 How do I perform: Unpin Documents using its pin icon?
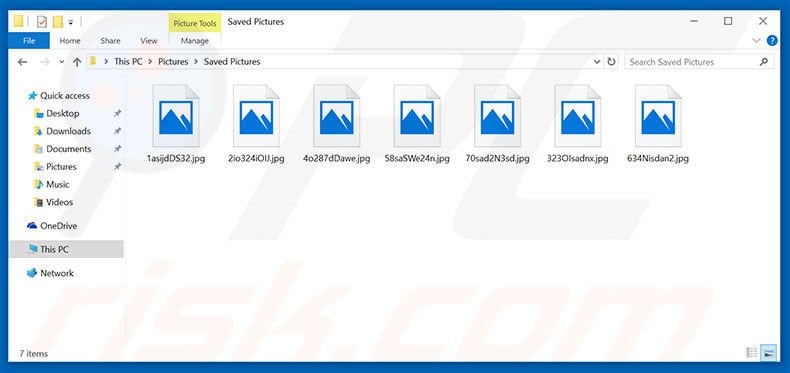tap(117, 149)
